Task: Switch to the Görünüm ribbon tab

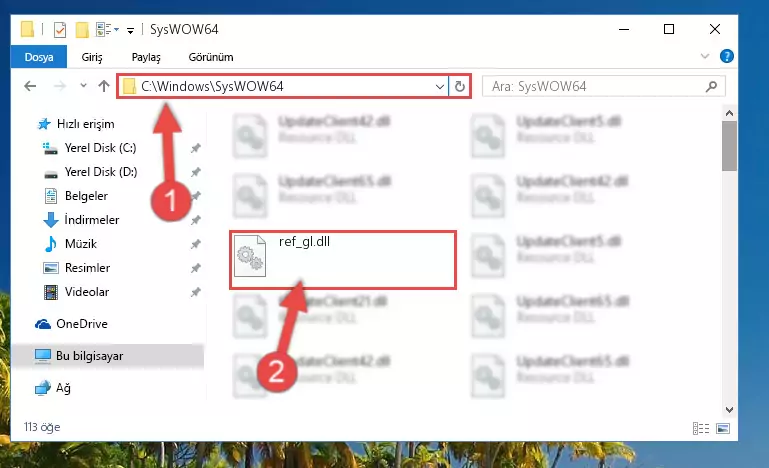Action: (211, 57)
